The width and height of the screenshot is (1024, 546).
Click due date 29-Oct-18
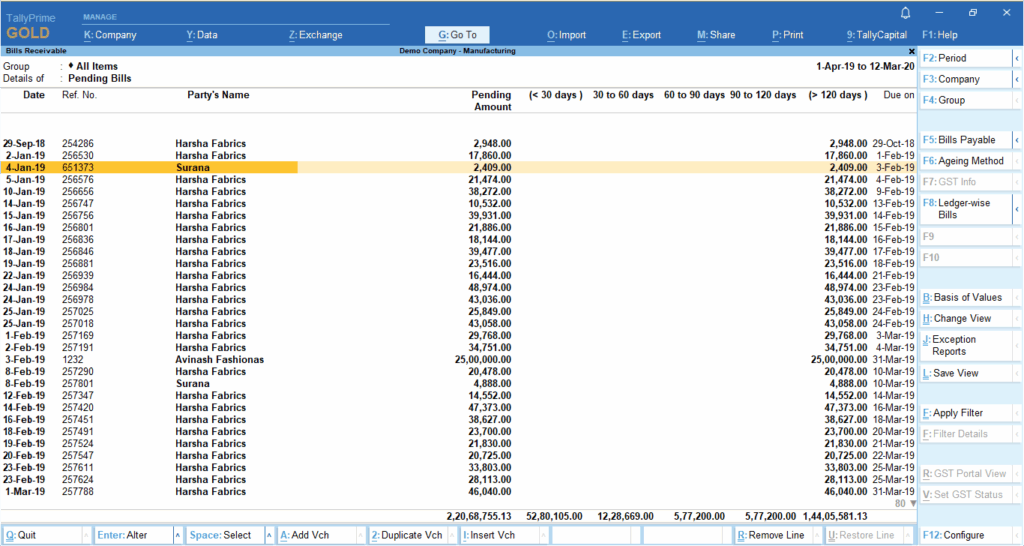893,143
